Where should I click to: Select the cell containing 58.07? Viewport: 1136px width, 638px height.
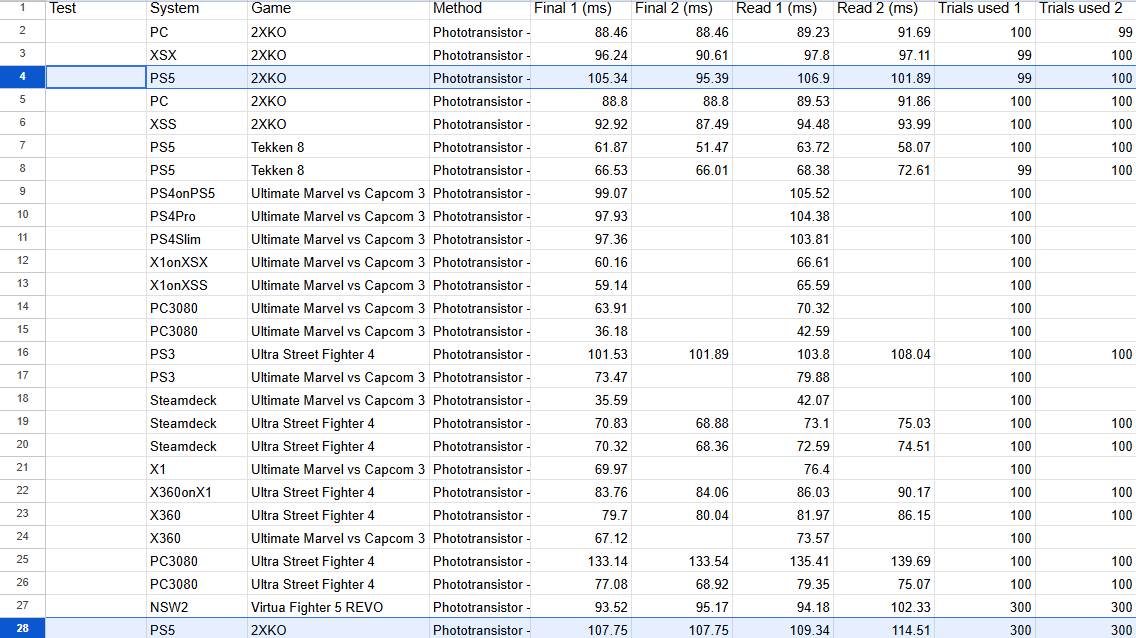pyautogui.click(x=884, y=147)
